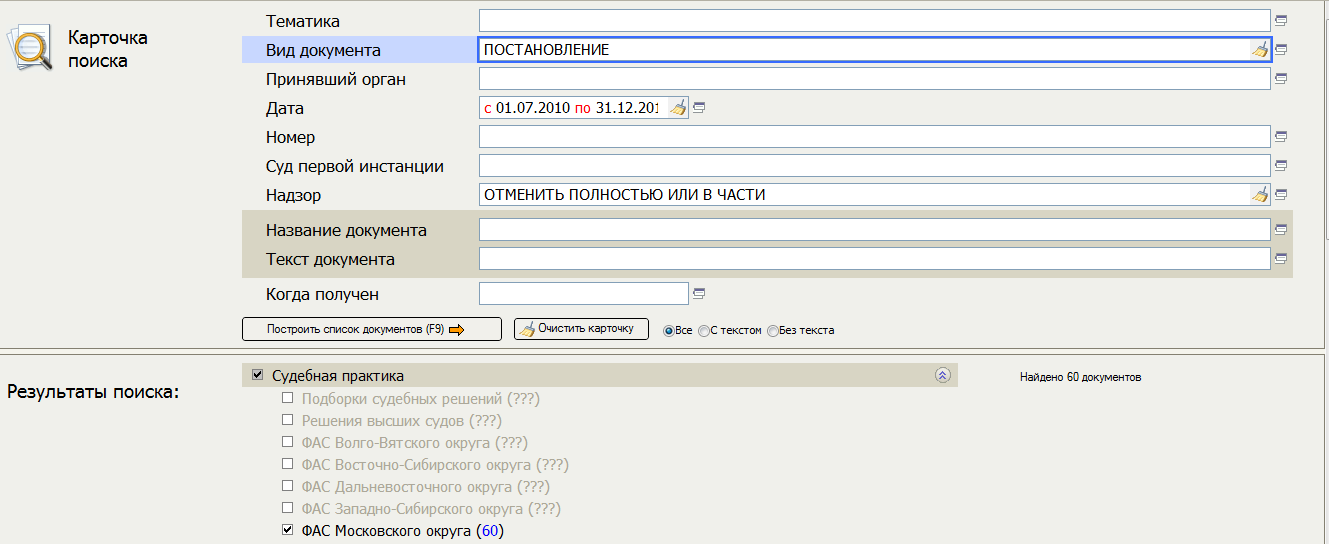Collapse the Судебная практика section
1329x544 pixels.
click(941, 375)
